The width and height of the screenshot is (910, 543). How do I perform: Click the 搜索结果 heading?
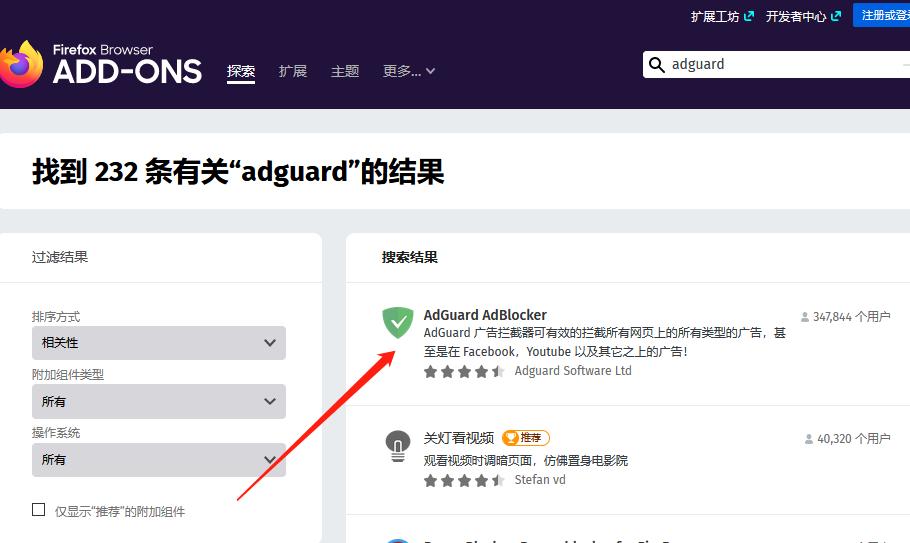click(x=410, y=257)
